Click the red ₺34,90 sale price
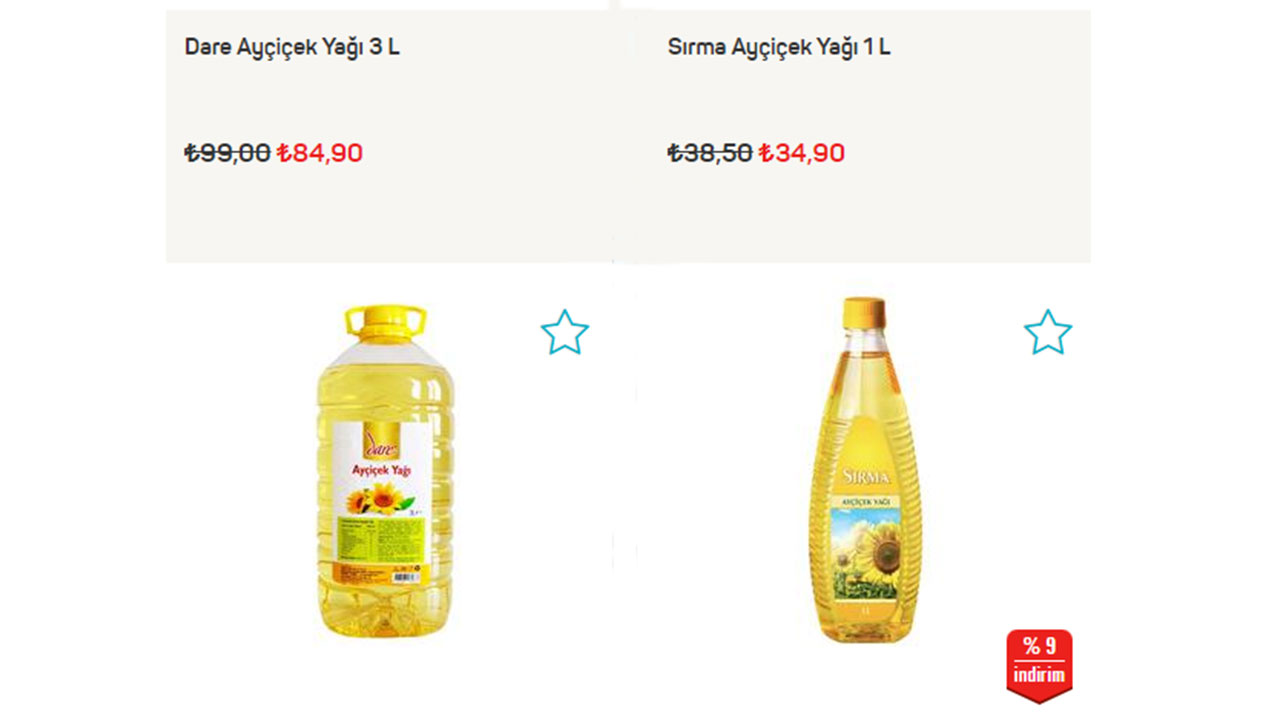The image size is (1280, 720). pos(802,153)
